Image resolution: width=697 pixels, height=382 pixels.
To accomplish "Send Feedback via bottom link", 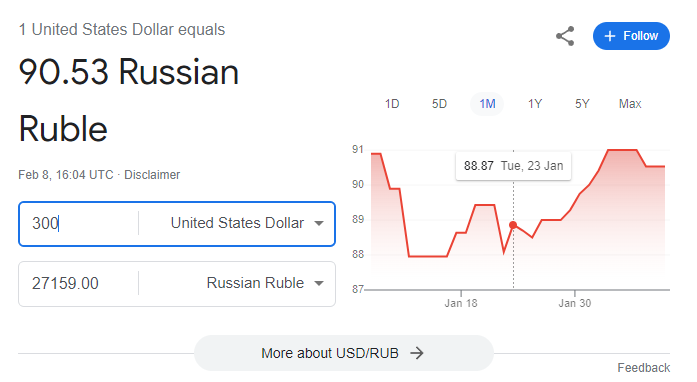I will click(643, 368).
